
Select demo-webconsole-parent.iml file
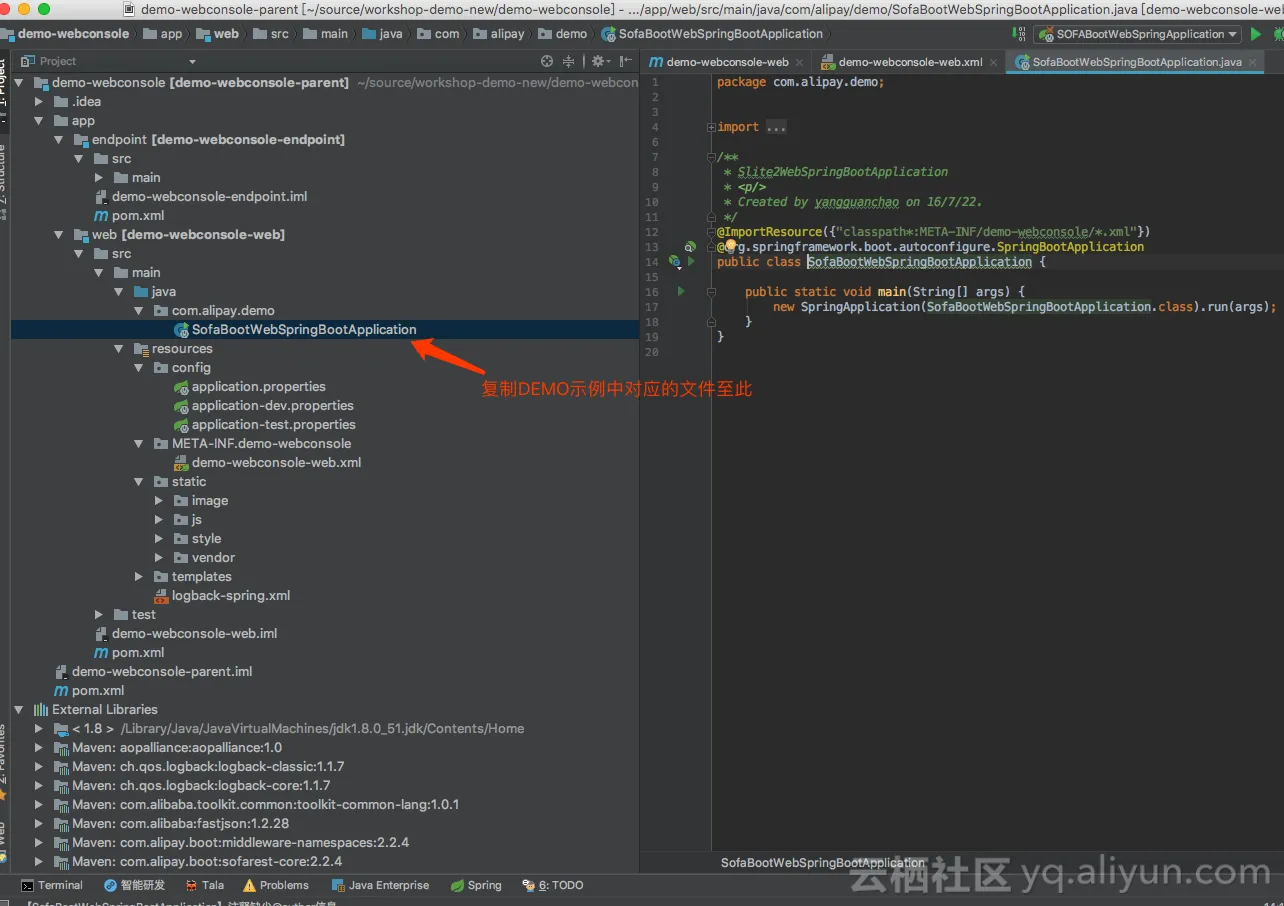click(152, 671)
